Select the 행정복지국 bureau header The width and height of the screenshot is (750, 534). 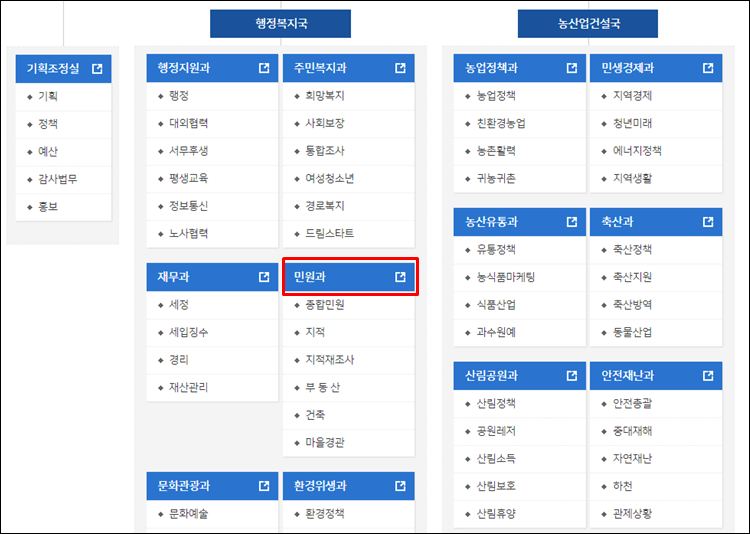[x=280, y=23]
